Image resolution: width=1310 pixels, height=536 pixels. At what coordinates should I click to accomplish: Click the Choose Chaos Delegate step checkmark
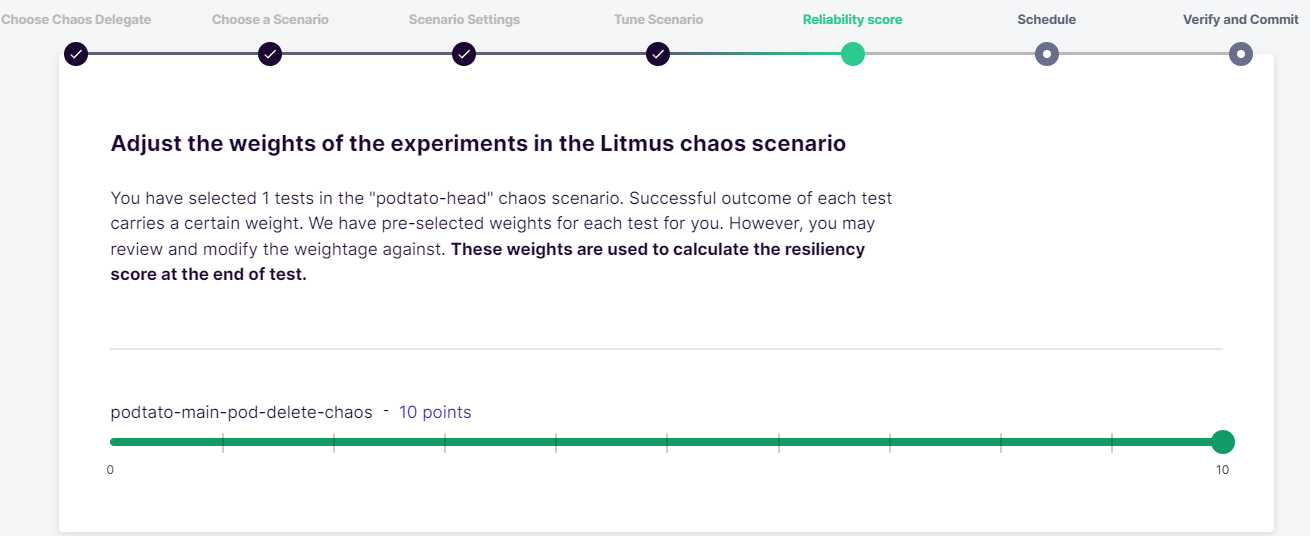(76, 54)
